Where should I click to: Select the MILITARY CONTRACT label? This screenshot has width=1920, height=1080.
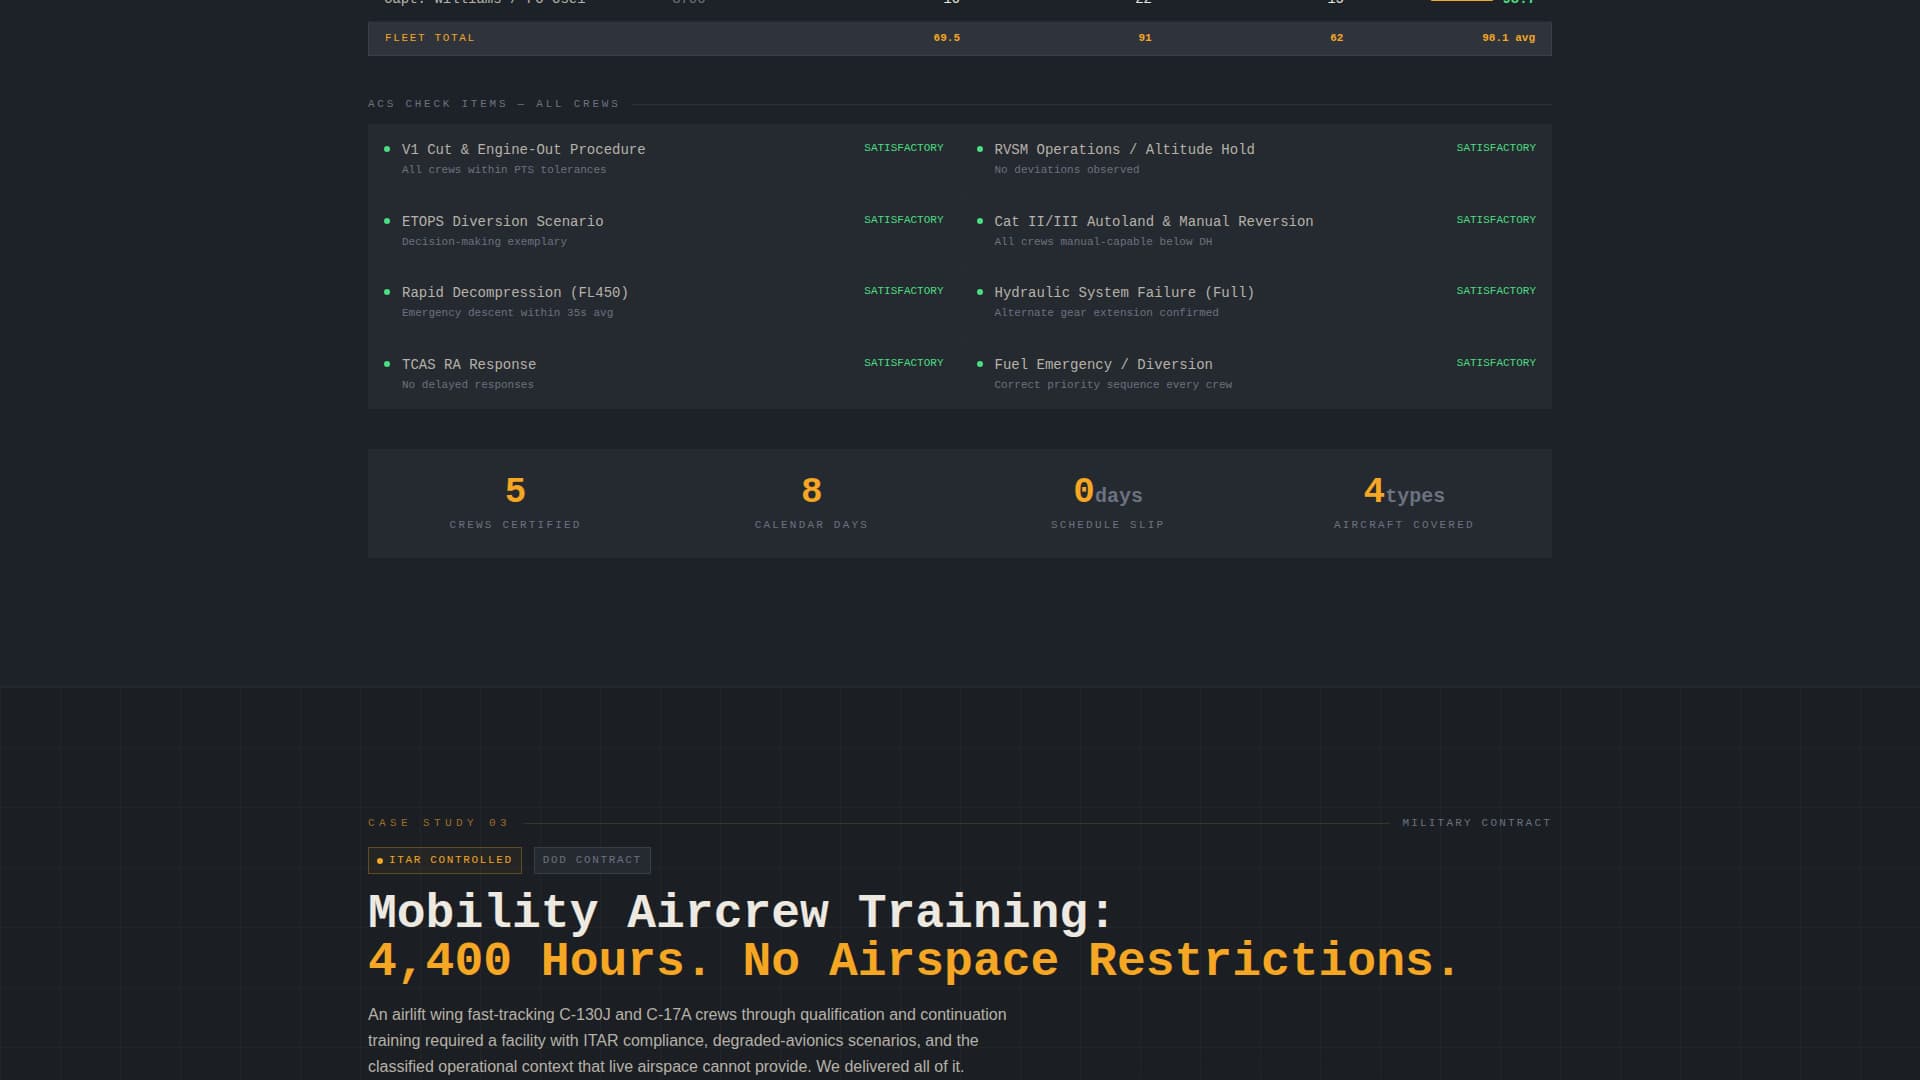click(1477, 822)
